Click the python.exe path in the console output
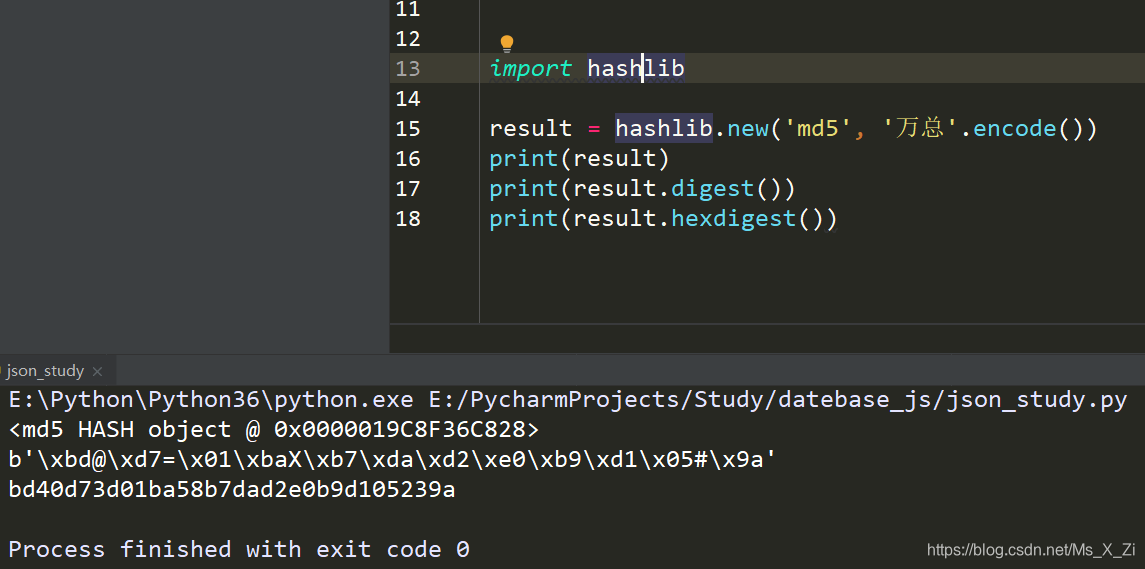The width and height of the screenshot is (1145, 569). tap(211, 400)
